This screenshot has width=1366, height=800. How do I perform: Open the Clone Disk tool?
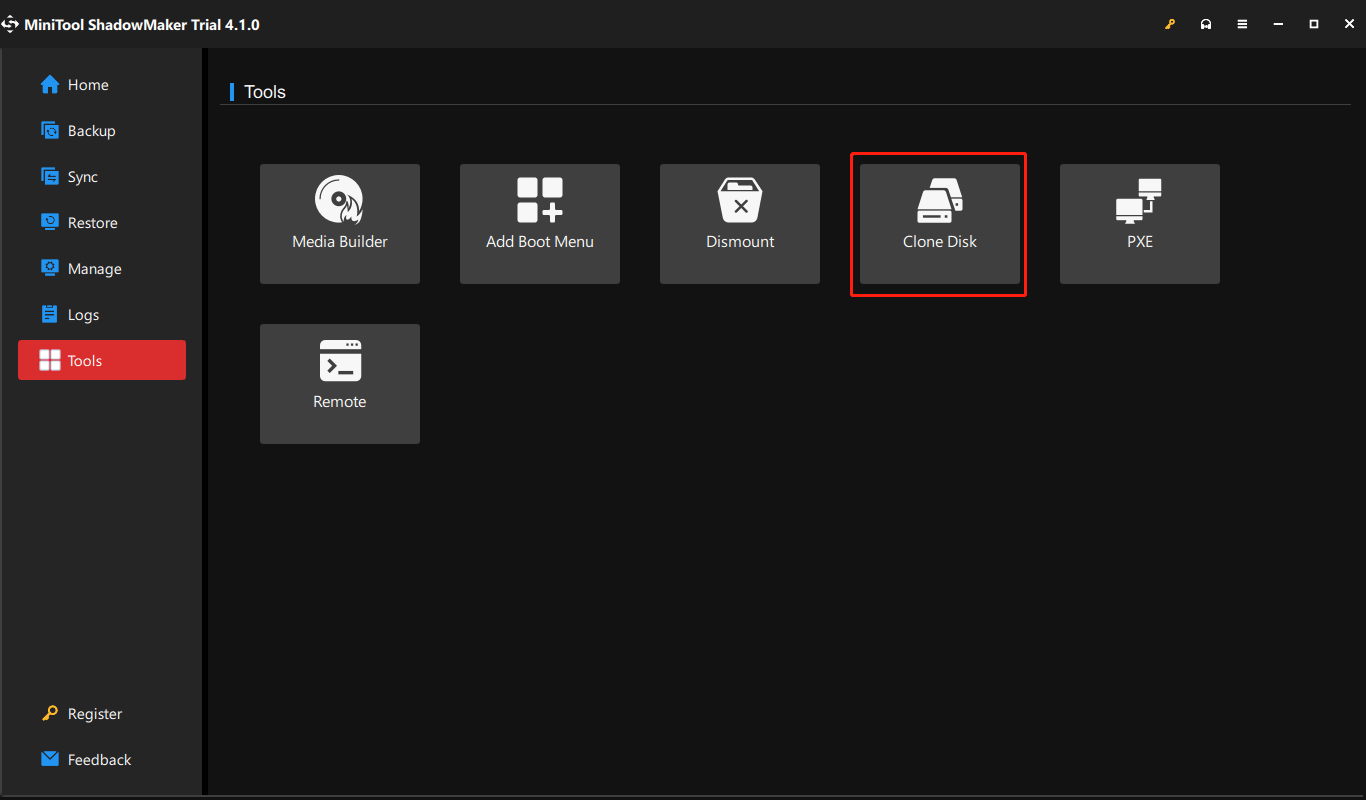tap(938, 224)
